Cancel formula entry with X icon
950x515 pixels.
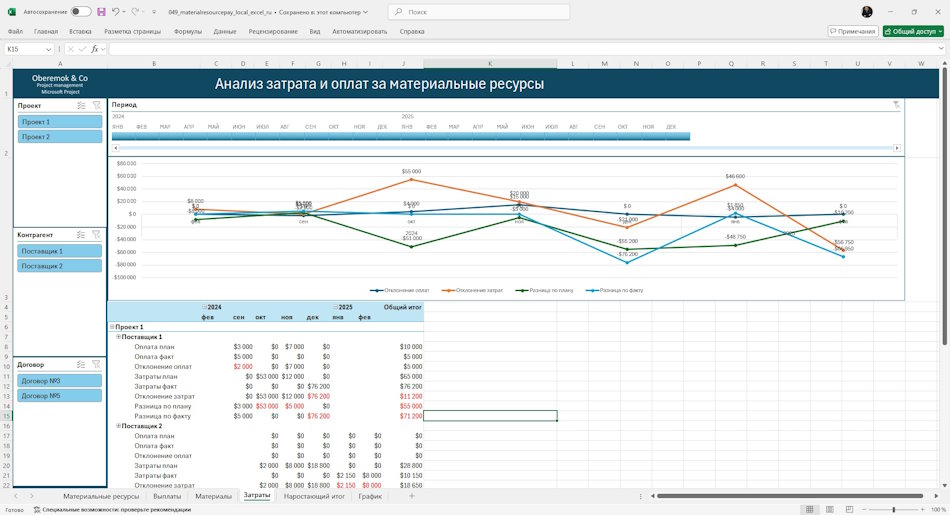pyautogui.click(x=70, y=49)
